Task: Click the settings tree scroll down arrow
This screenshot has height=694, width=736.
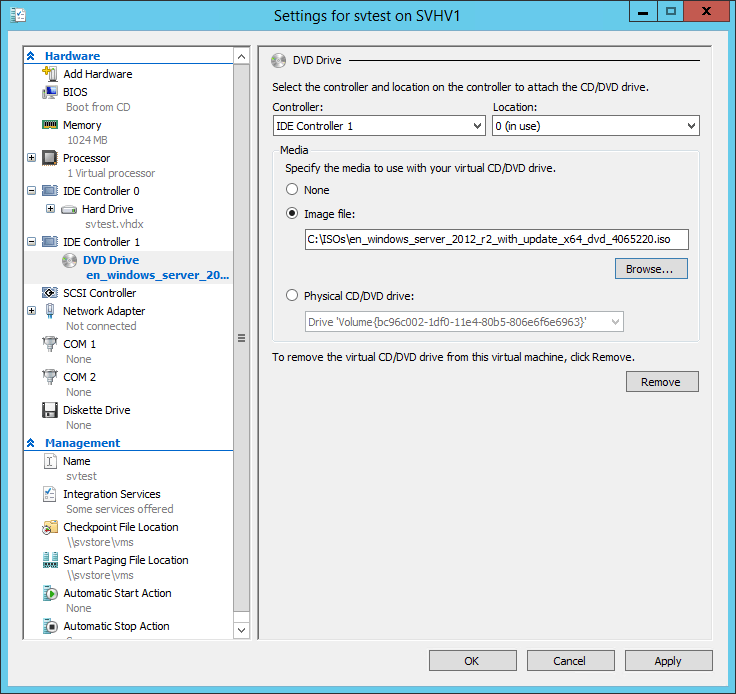Action: (x=241, y=630)
